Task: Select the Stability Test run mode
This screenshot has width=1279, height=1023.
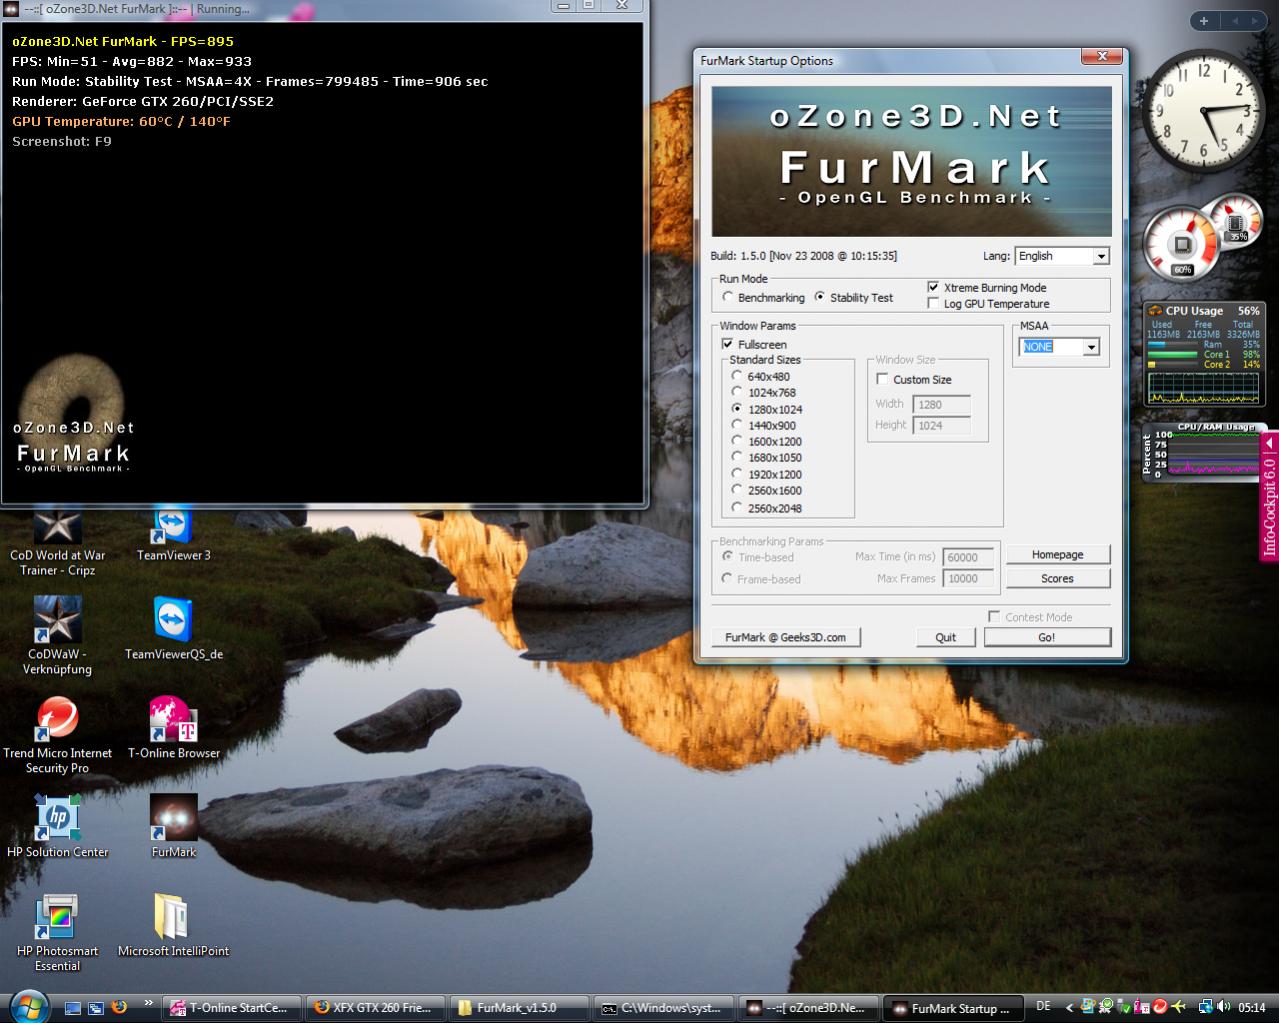Action: (x=820, y=297)
